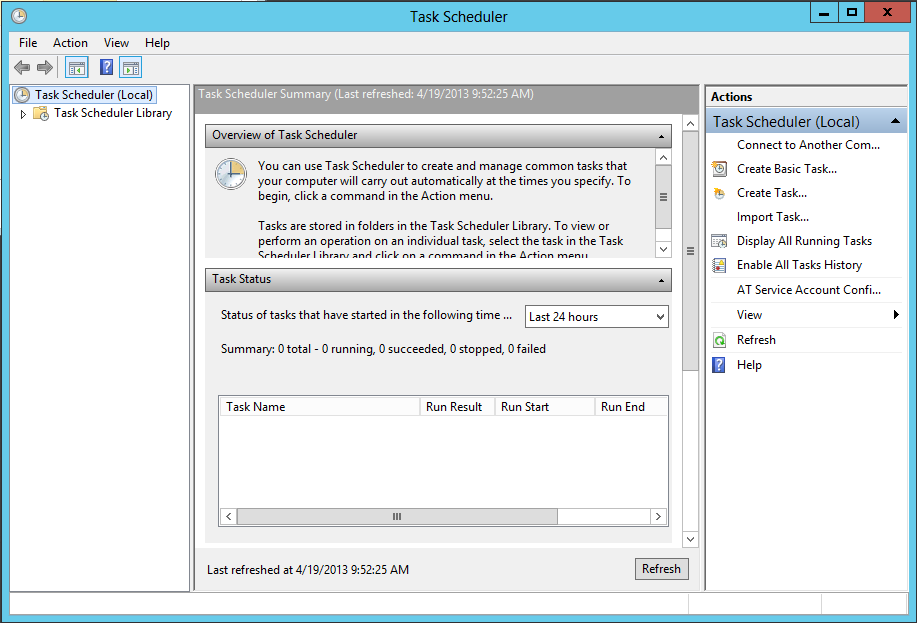Click the back arrow toolbar icon
Viewport: 917px width, 623px height.
[22, 68]
